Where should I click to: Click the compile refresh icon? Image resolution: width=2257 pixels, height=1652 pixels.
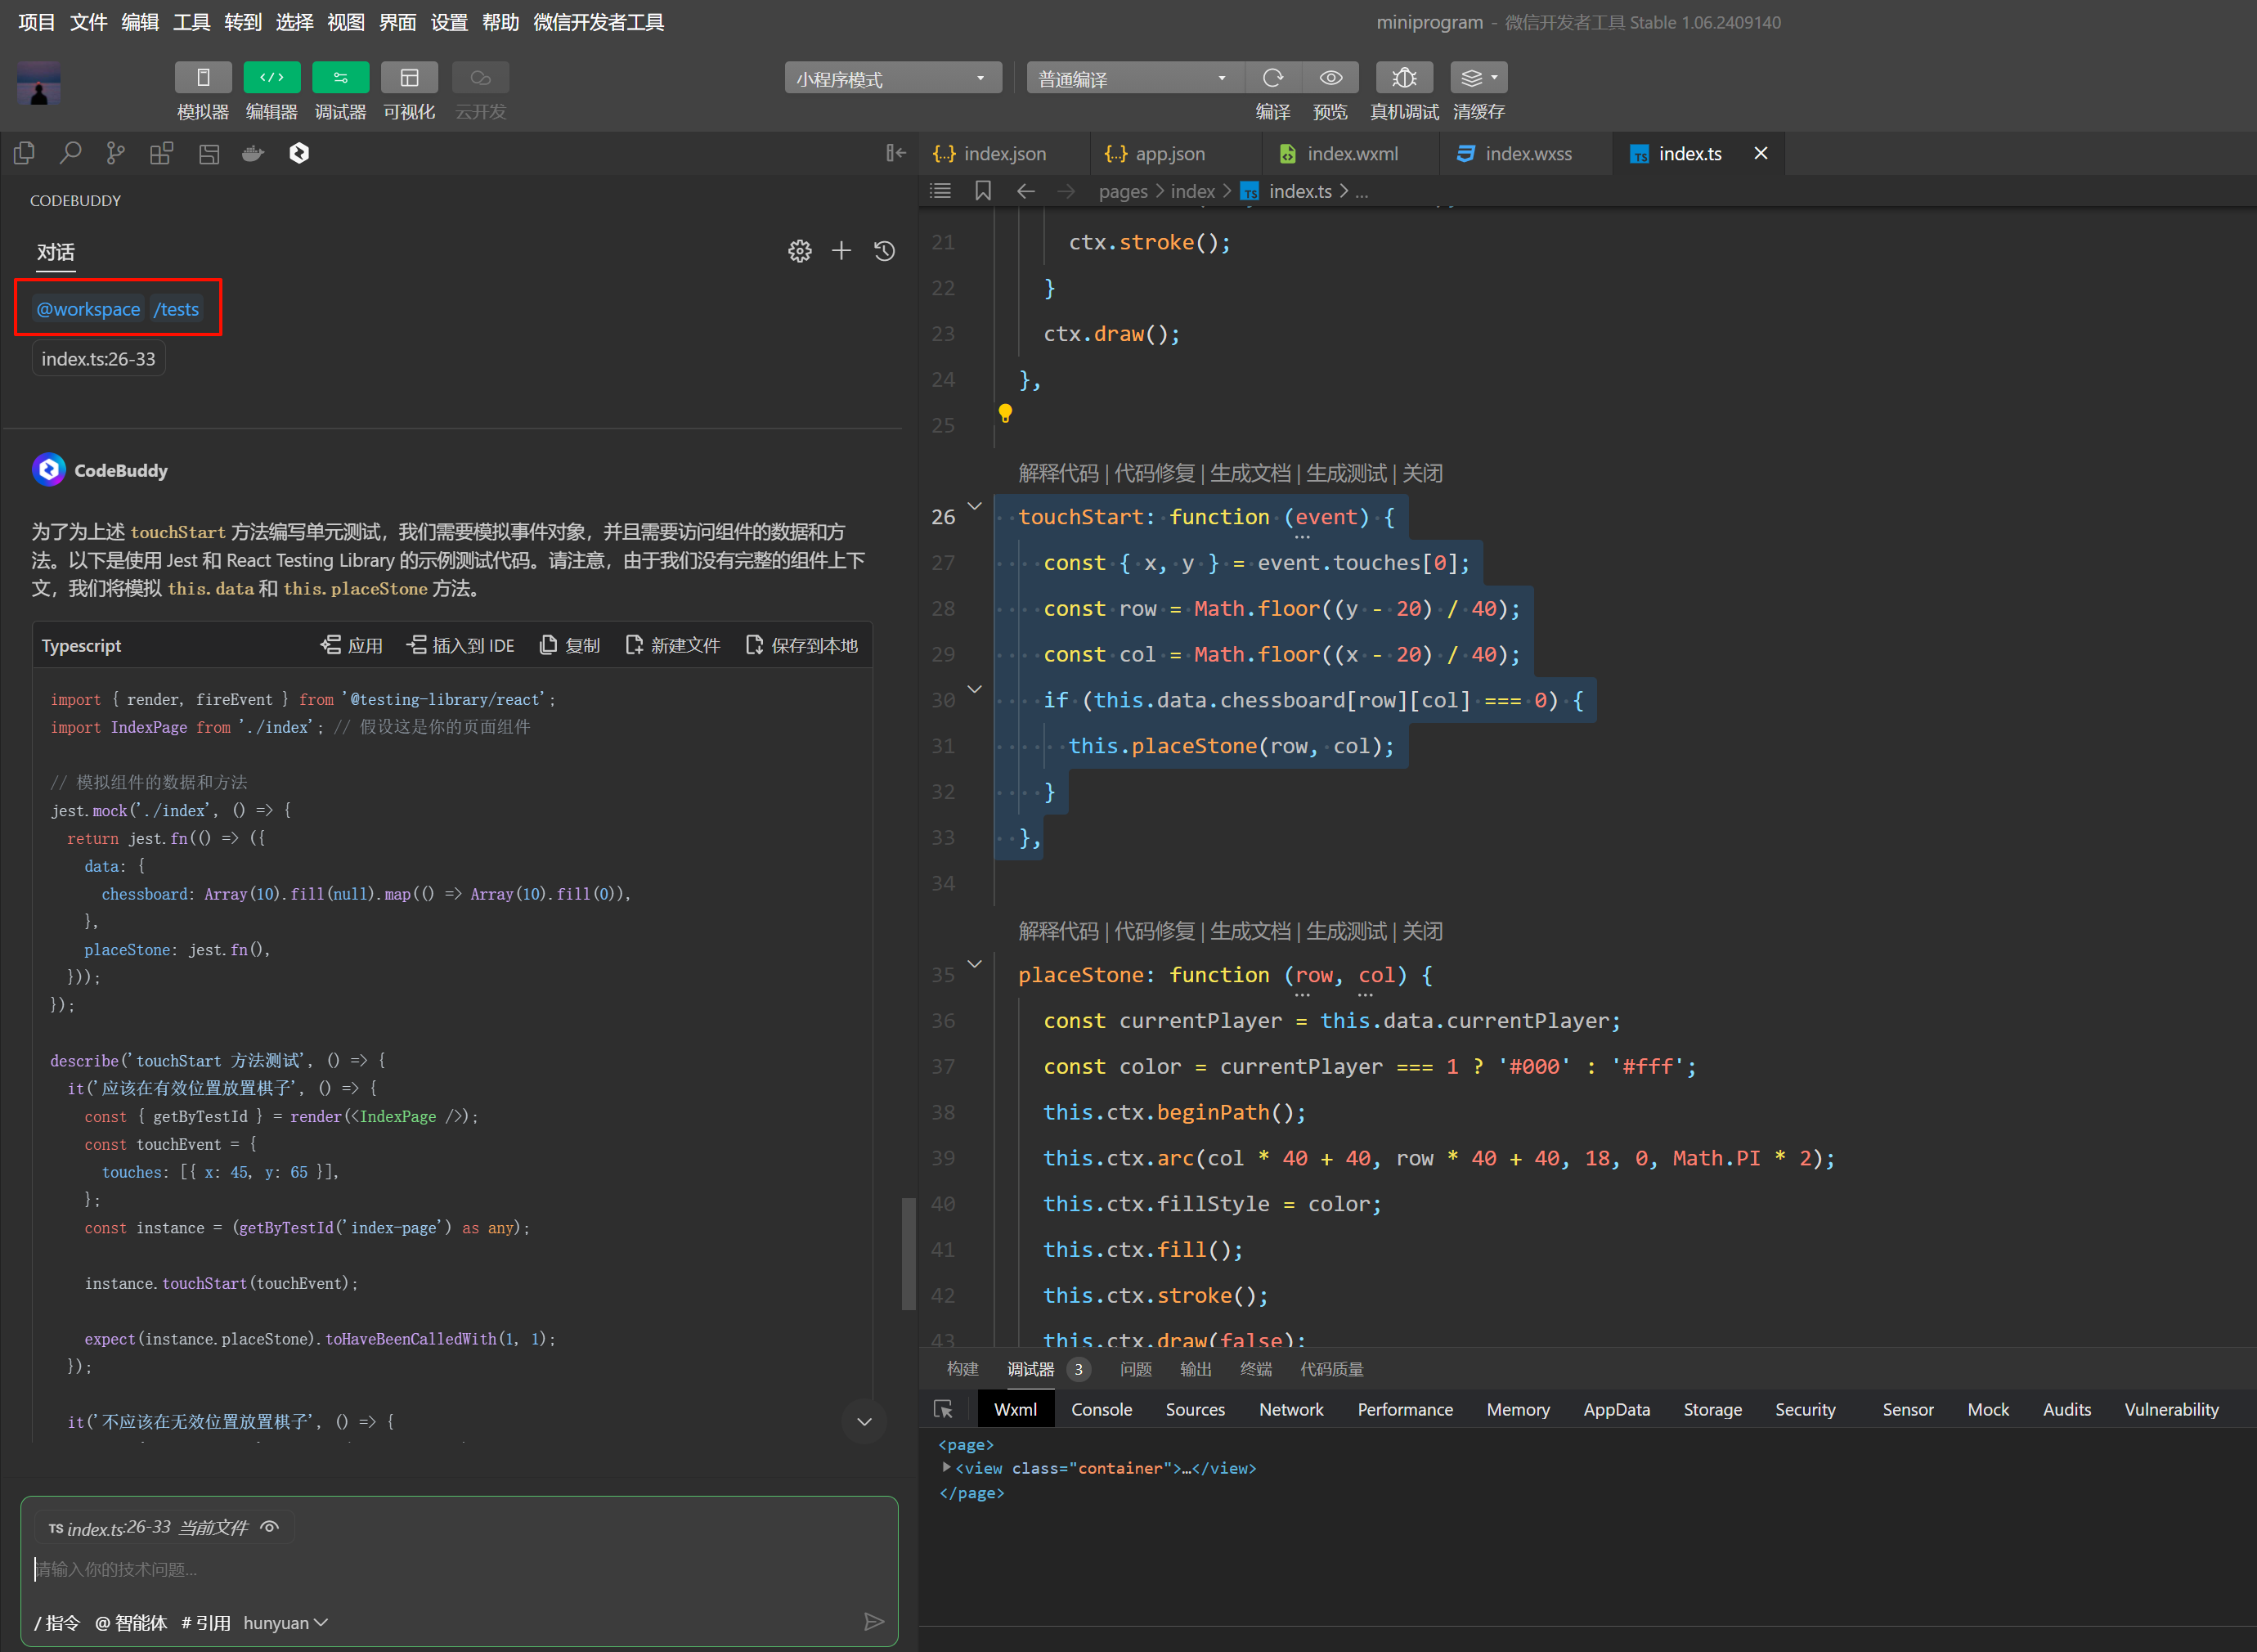tap(1272, 78)
